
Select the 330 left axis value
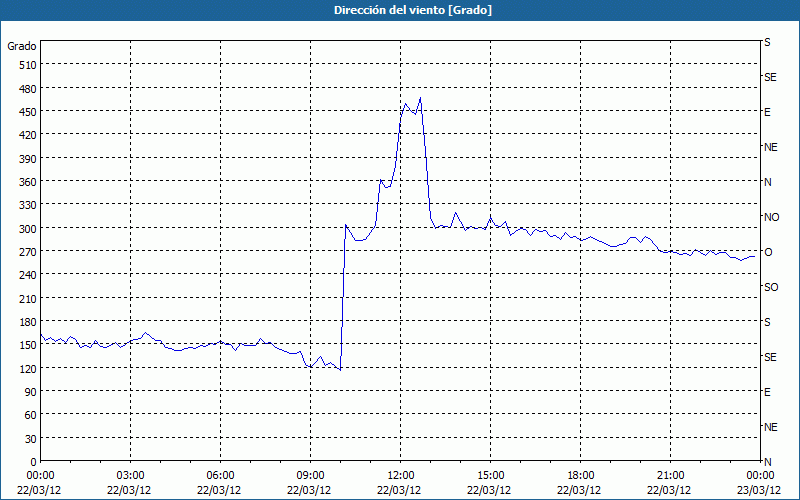(28, 205)
